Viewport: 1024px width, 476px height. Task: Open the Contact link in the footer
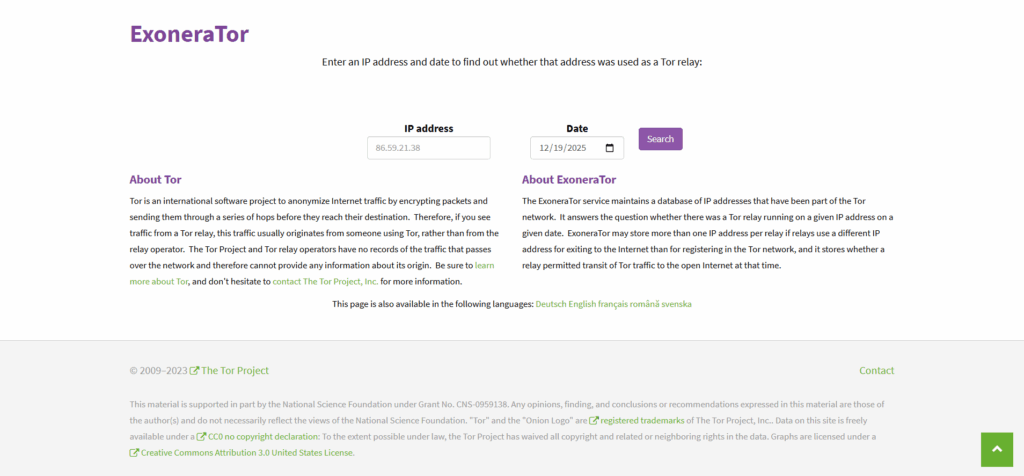click(x=876, y=371)
